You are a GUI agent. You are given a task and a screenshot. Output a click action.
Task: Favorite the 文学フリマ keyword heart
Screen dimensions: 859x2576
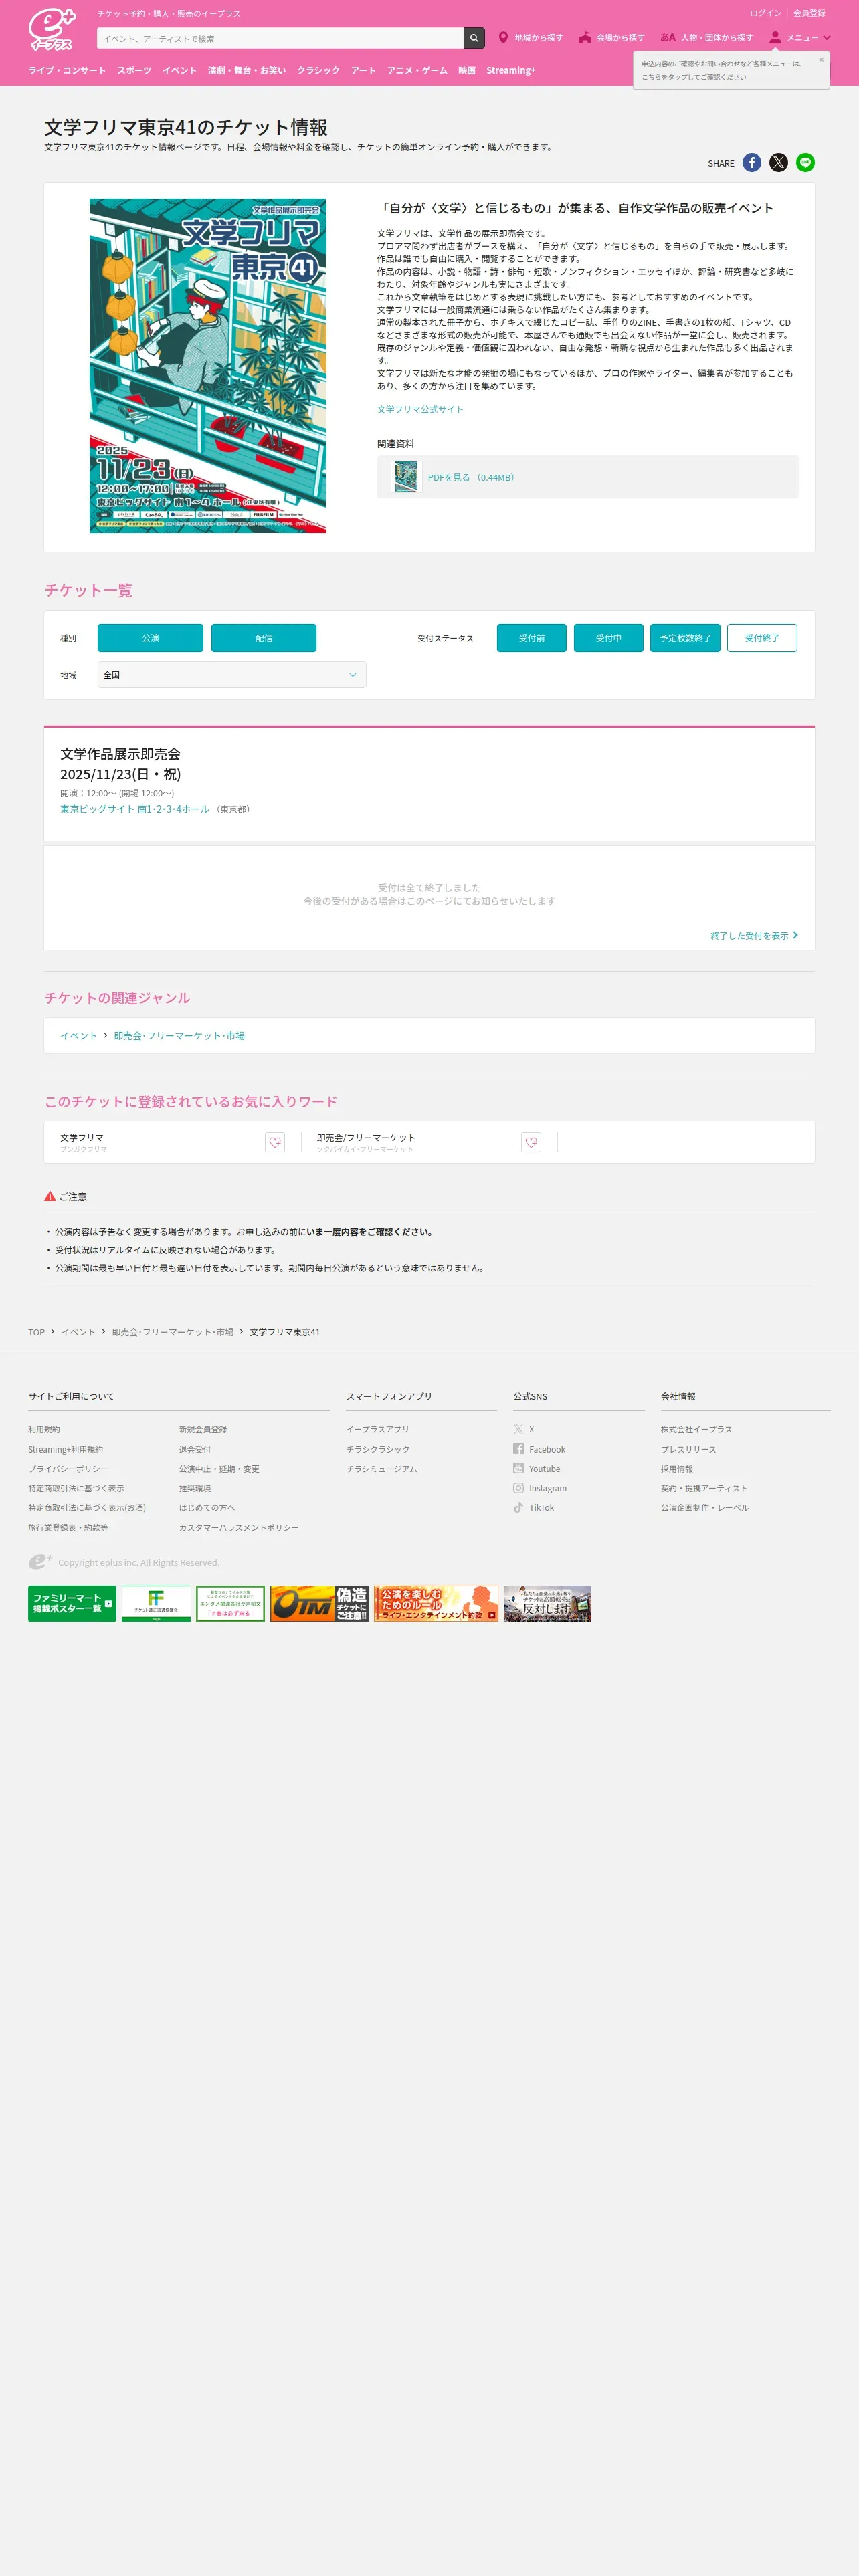(x=275, y=1142)
